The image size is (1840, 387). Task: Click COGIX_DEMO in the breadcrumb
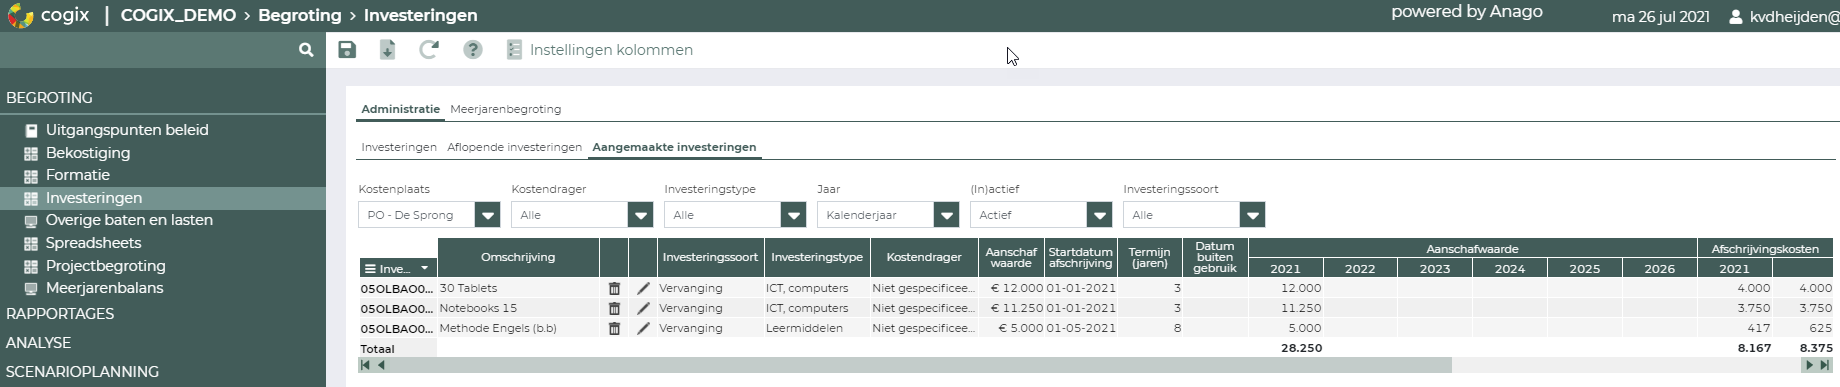tap(178, 16)
